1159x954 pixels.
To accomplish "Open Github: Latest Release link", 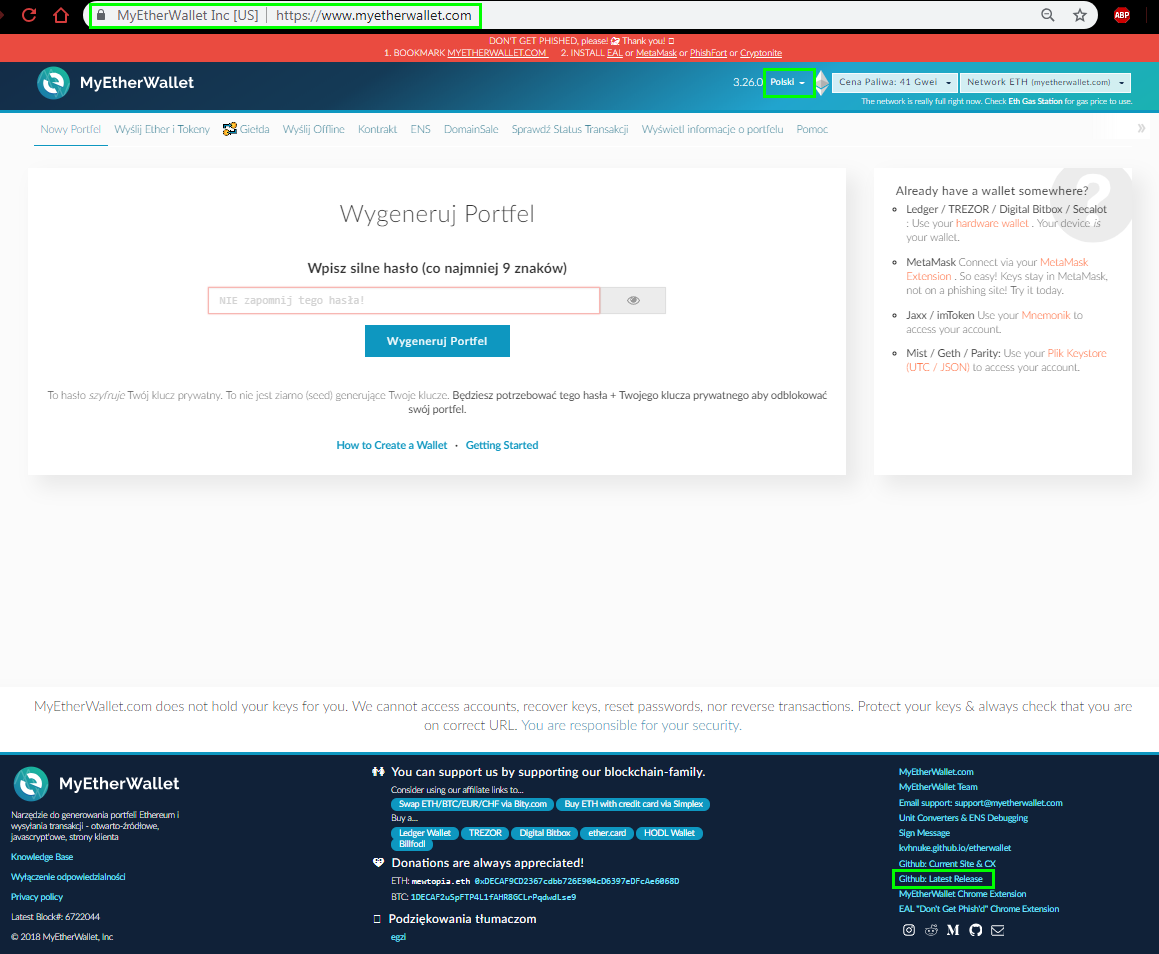I will pos(941,879).
